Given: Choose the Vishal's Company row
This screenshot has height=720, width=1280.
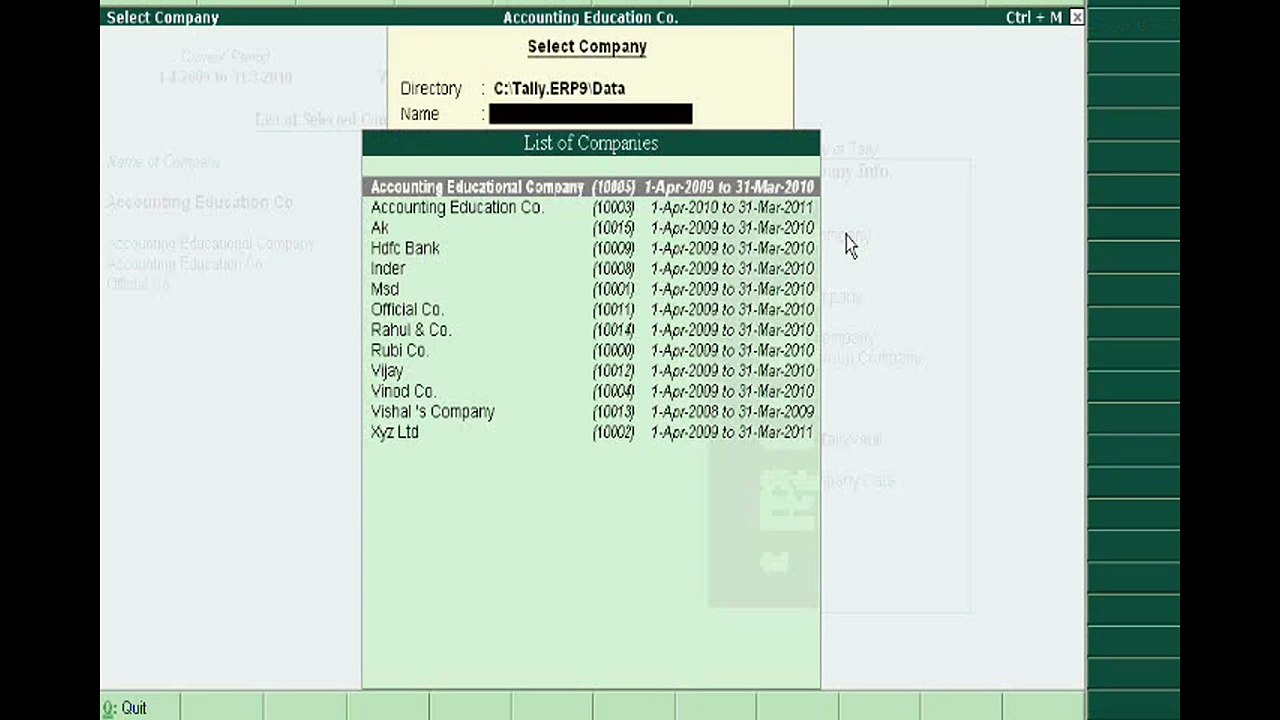Looking at the screenshot, I should [591, 412].
